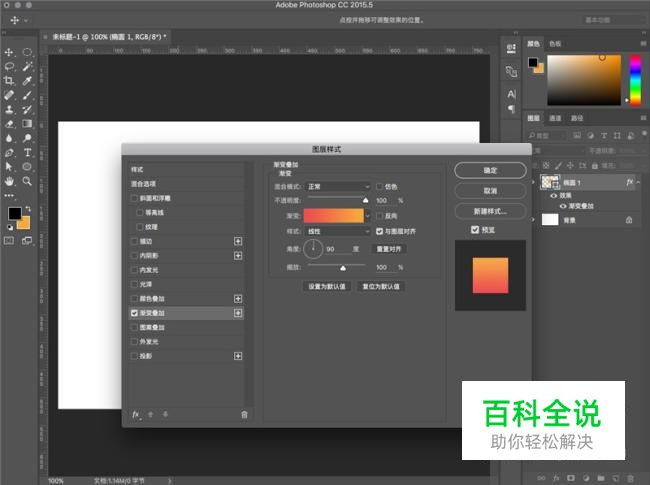Collapse effects arrow on 椭圆 1 layer
The image size is (650, 485).
[638, 182]
